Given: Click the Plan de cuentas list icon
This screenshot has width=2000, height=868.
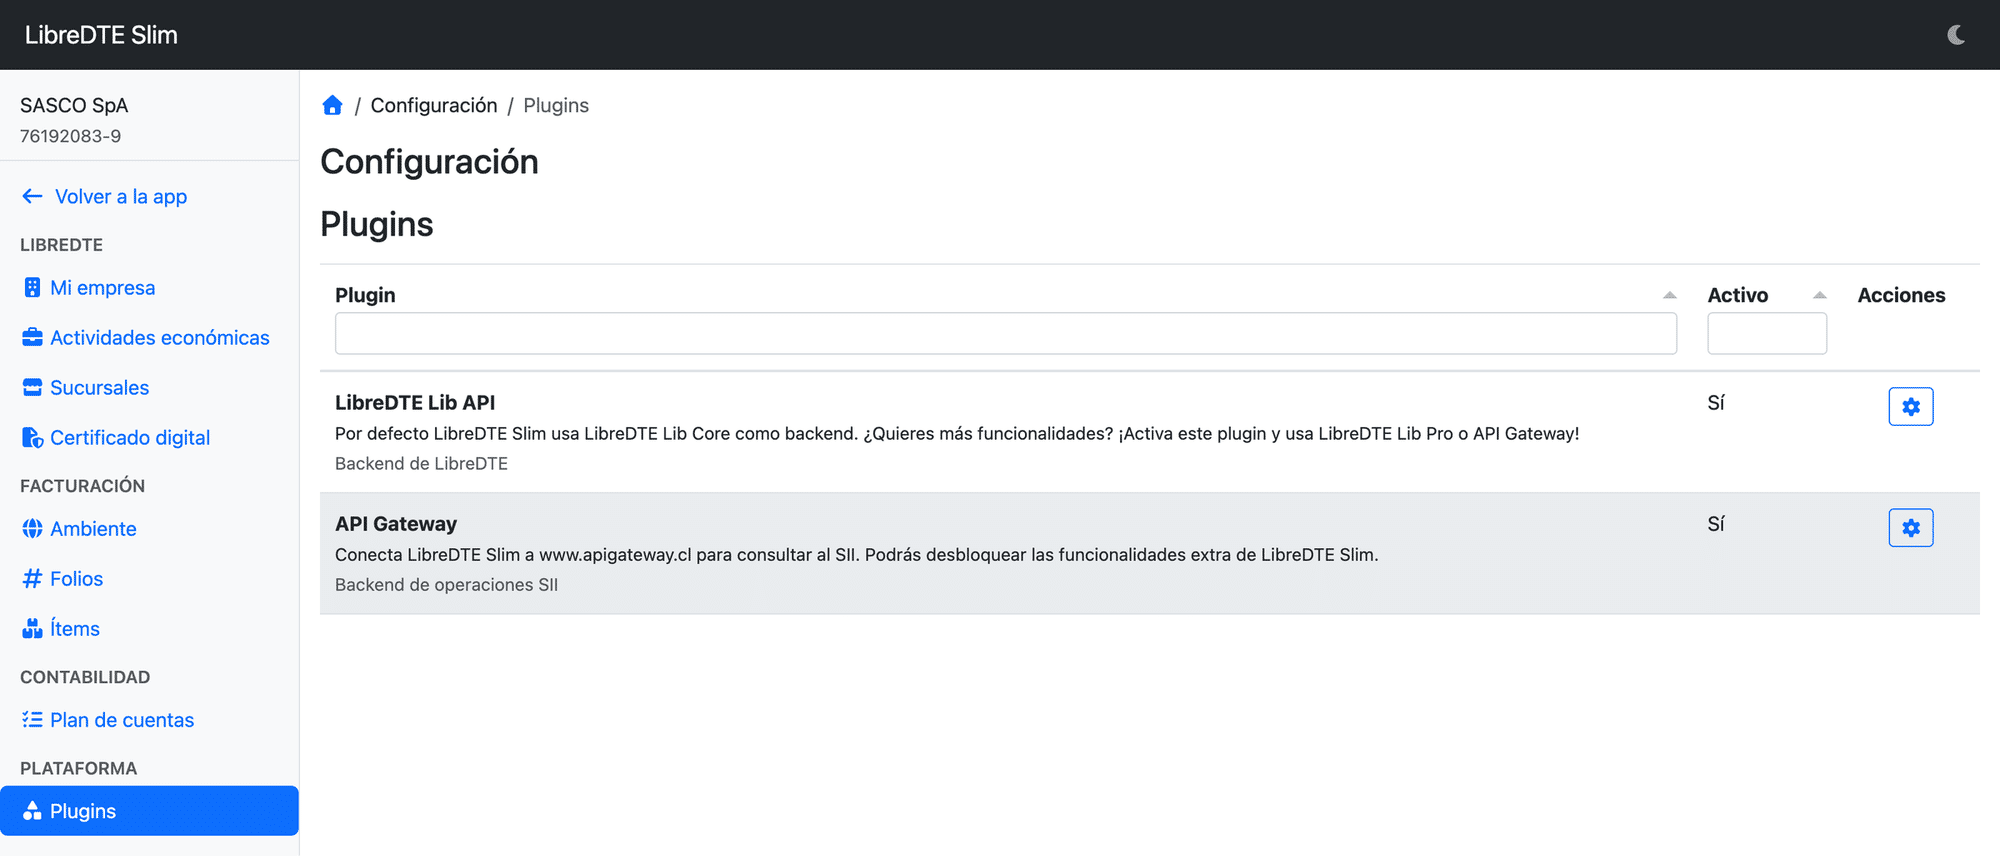Looking at the screenshot, I should (x=32, y=720).
